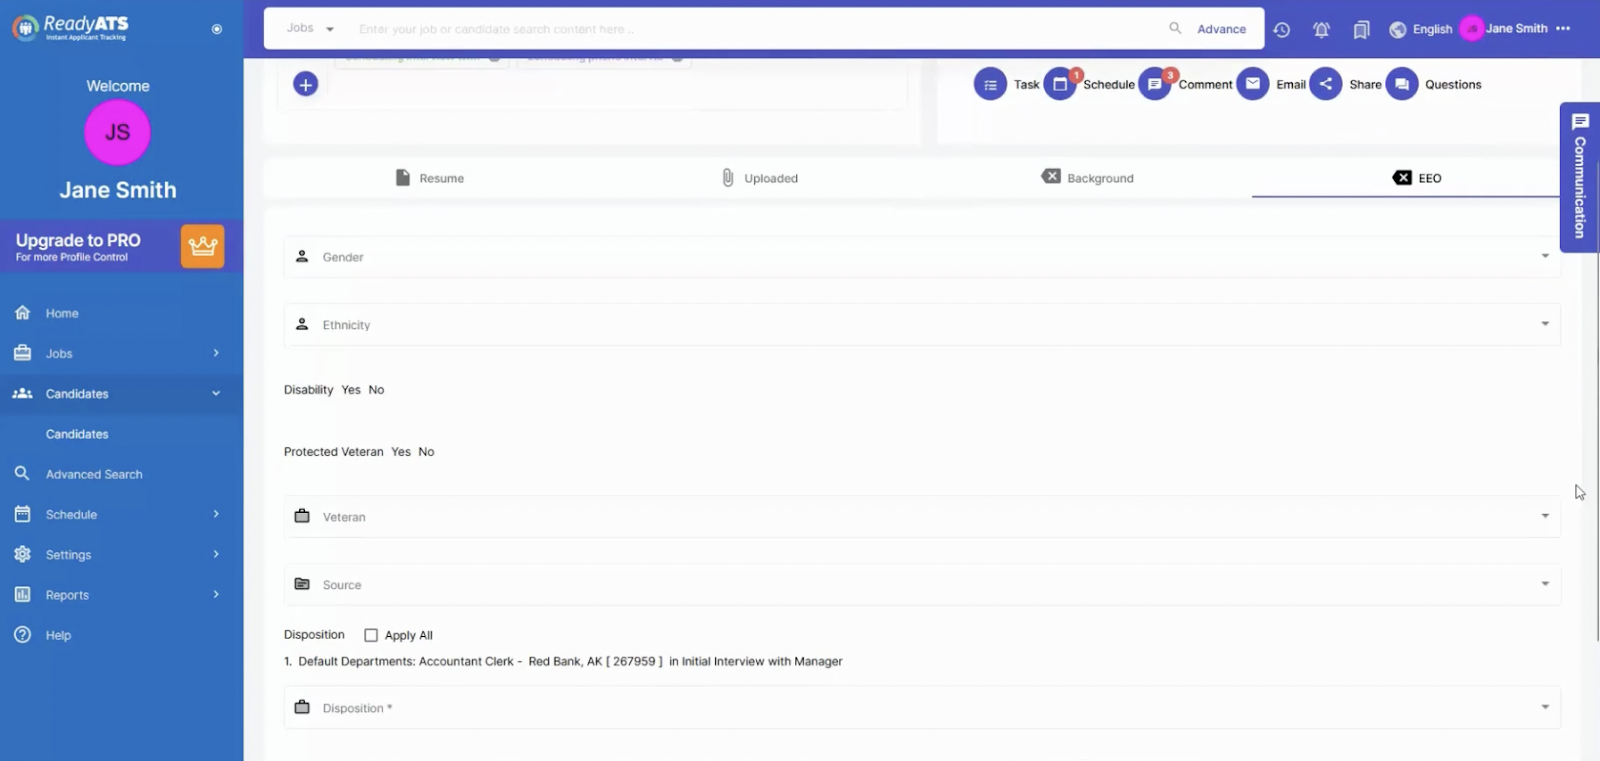Image resolution: width=1600 pixels, height=761 pixels.
Task: Click the Help question mark icon
Action: point(22,635)
